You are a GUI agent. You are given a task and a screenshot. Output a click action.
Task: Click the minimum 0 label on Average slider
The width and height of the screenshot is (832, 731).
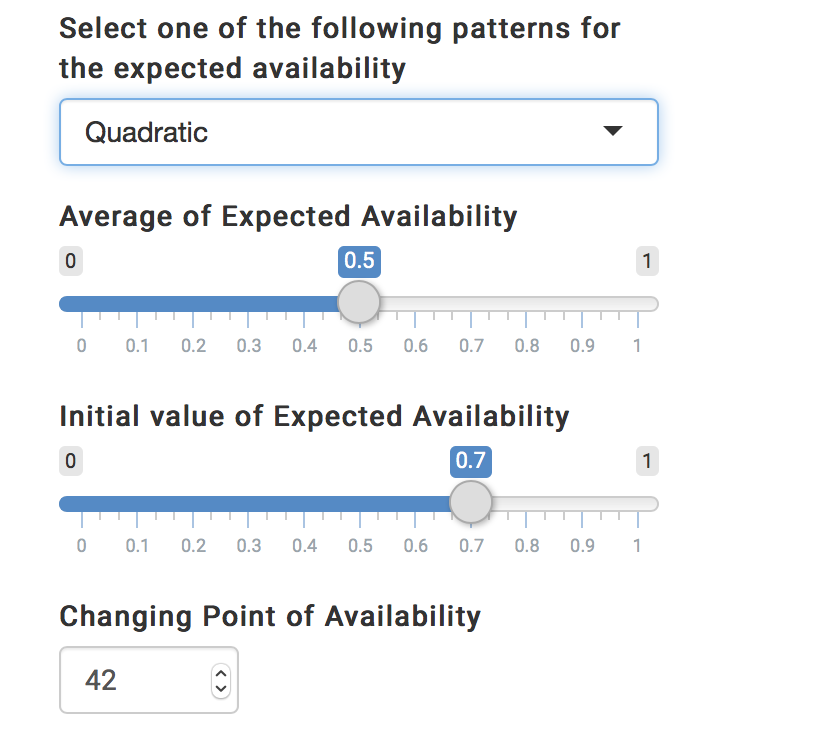(x=70, y=262)
